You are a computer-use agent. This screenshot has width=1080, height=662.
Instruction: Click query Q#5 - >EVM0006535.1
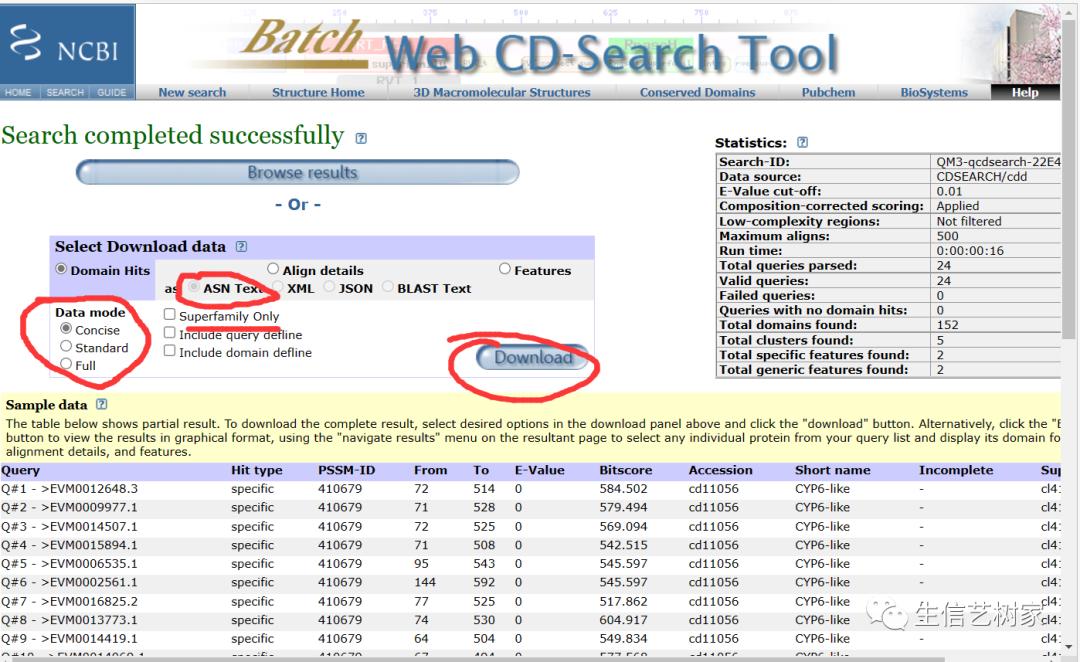[x=70, y=563]
